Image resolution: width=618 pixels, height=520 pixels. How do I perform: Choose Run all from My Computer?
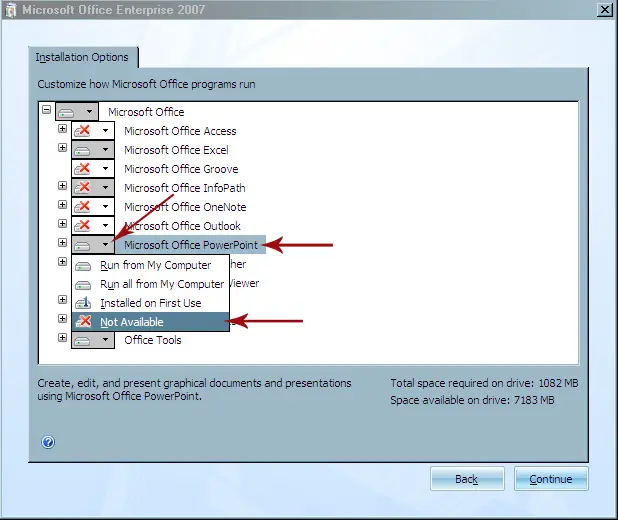pos(150,284)
